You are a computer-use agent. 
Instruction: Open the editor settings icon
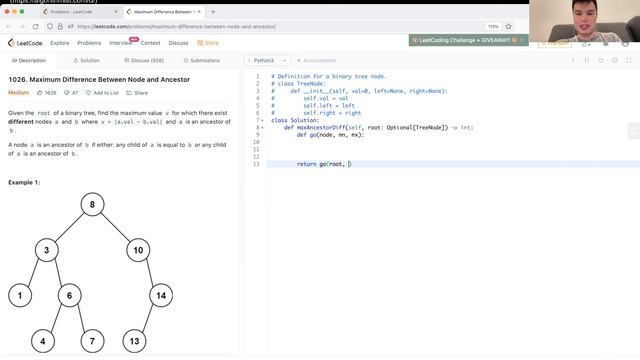[x=615, y=60]
